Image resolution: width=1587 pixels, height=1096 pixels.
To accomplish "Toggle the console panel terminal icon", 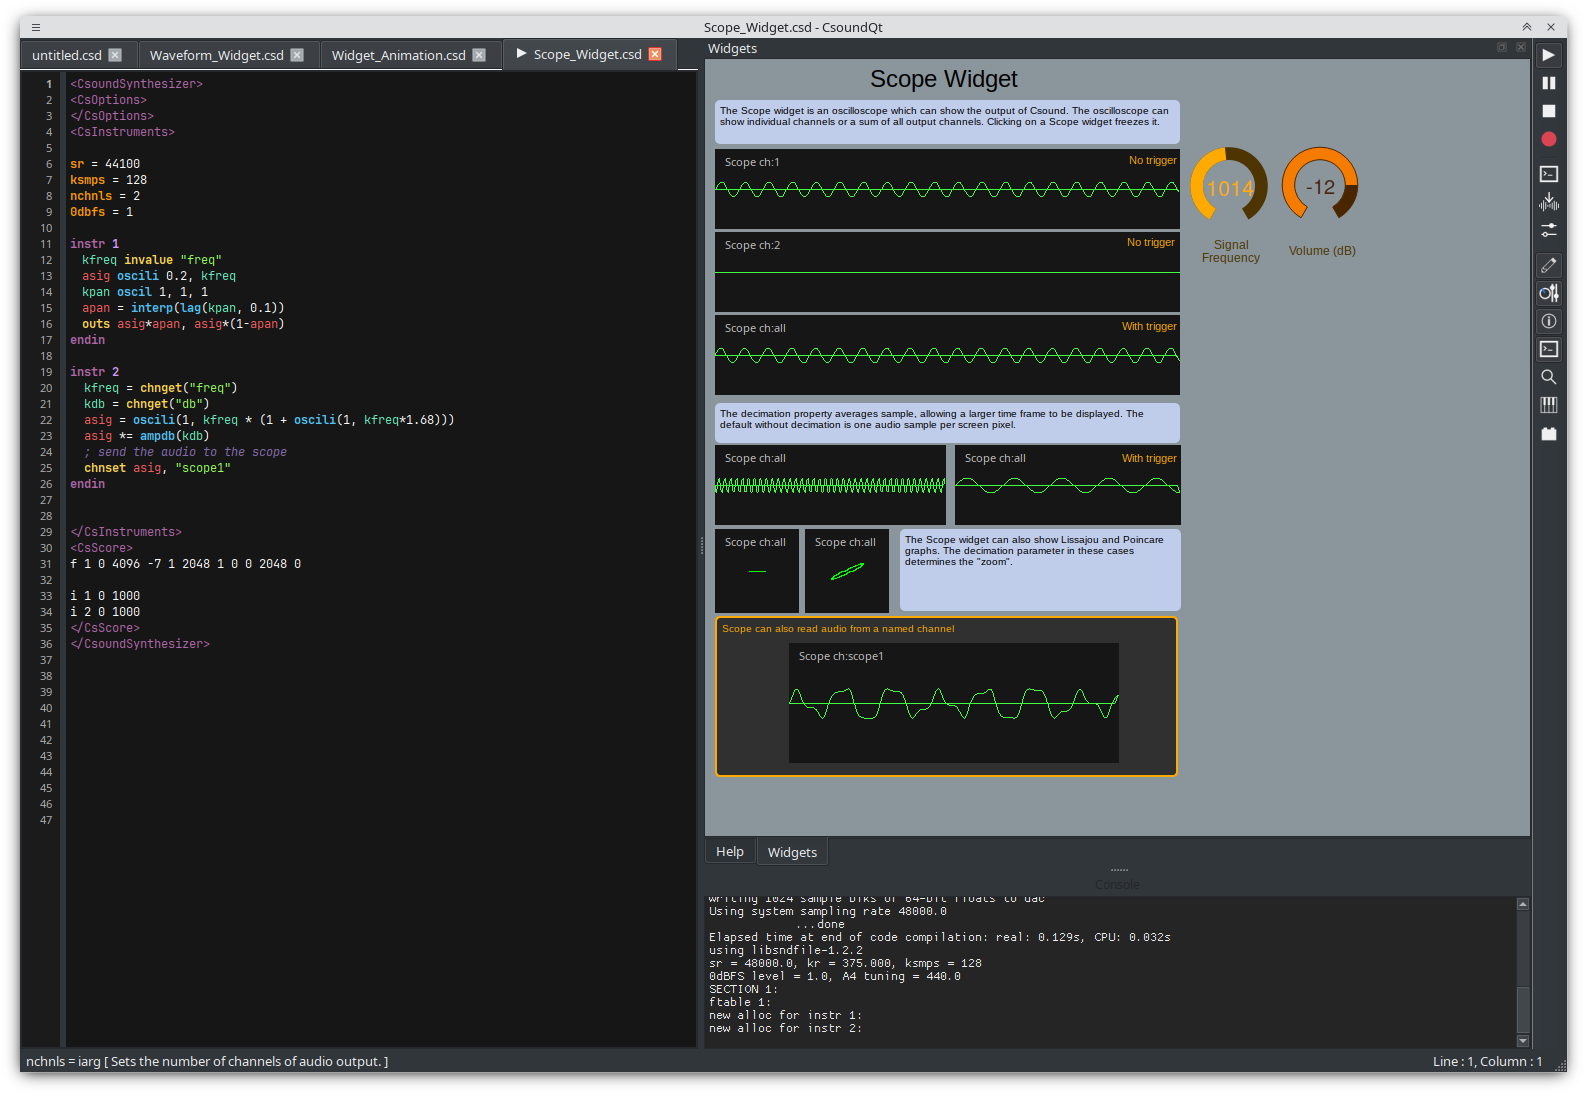I will [1548, 349].
